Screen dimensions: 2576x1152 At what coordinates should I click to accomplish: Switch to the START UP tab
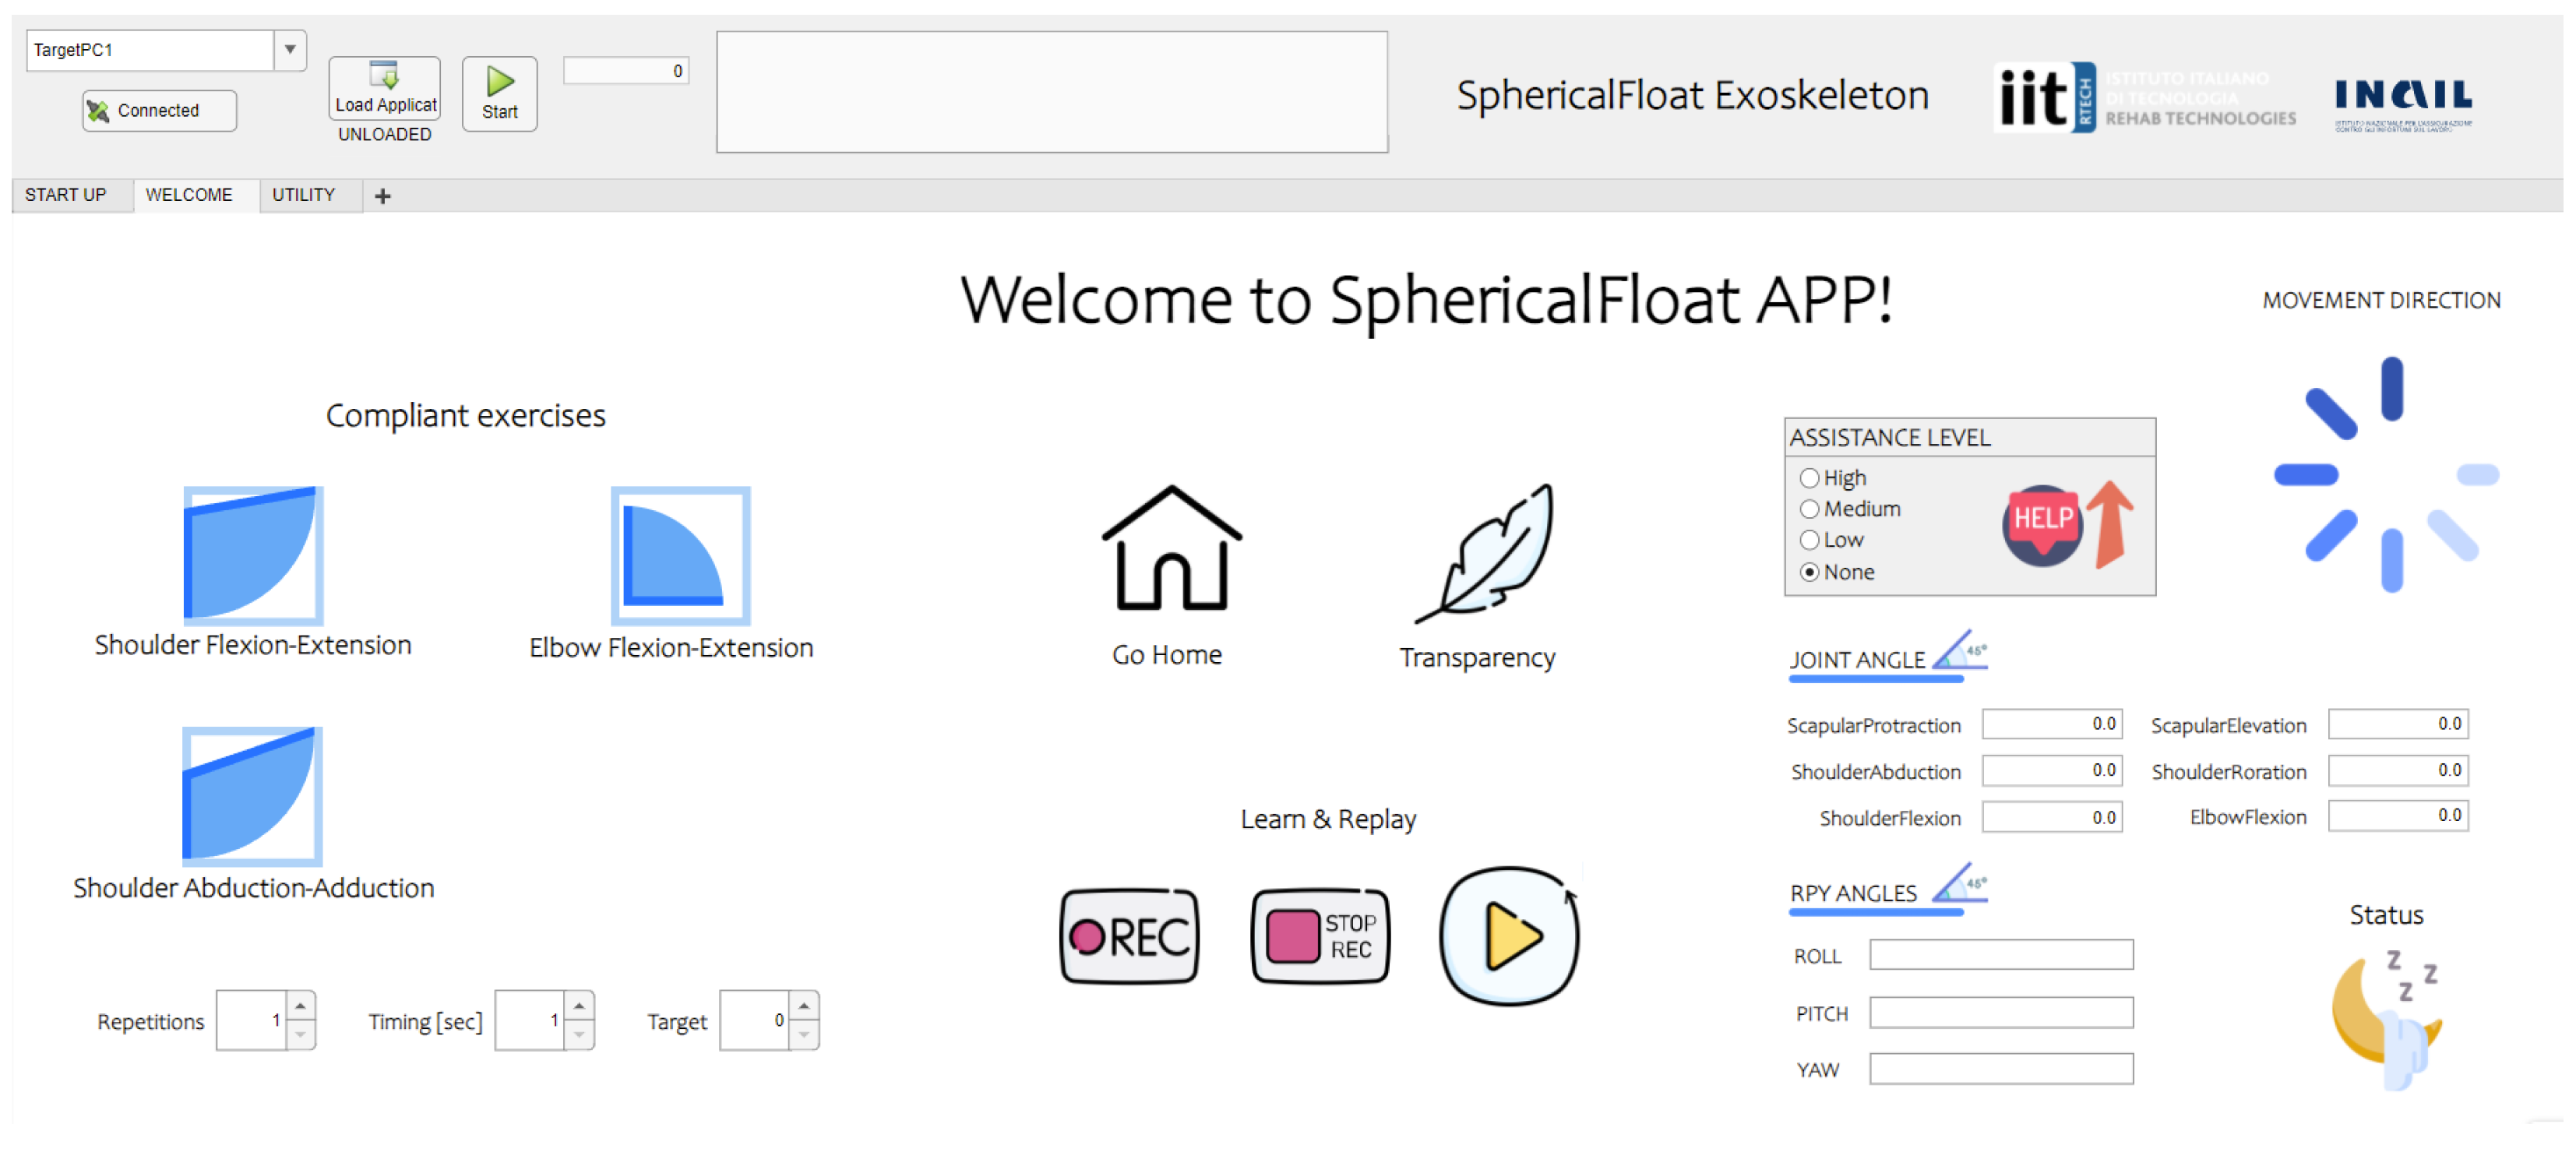[x=66, y=195]
